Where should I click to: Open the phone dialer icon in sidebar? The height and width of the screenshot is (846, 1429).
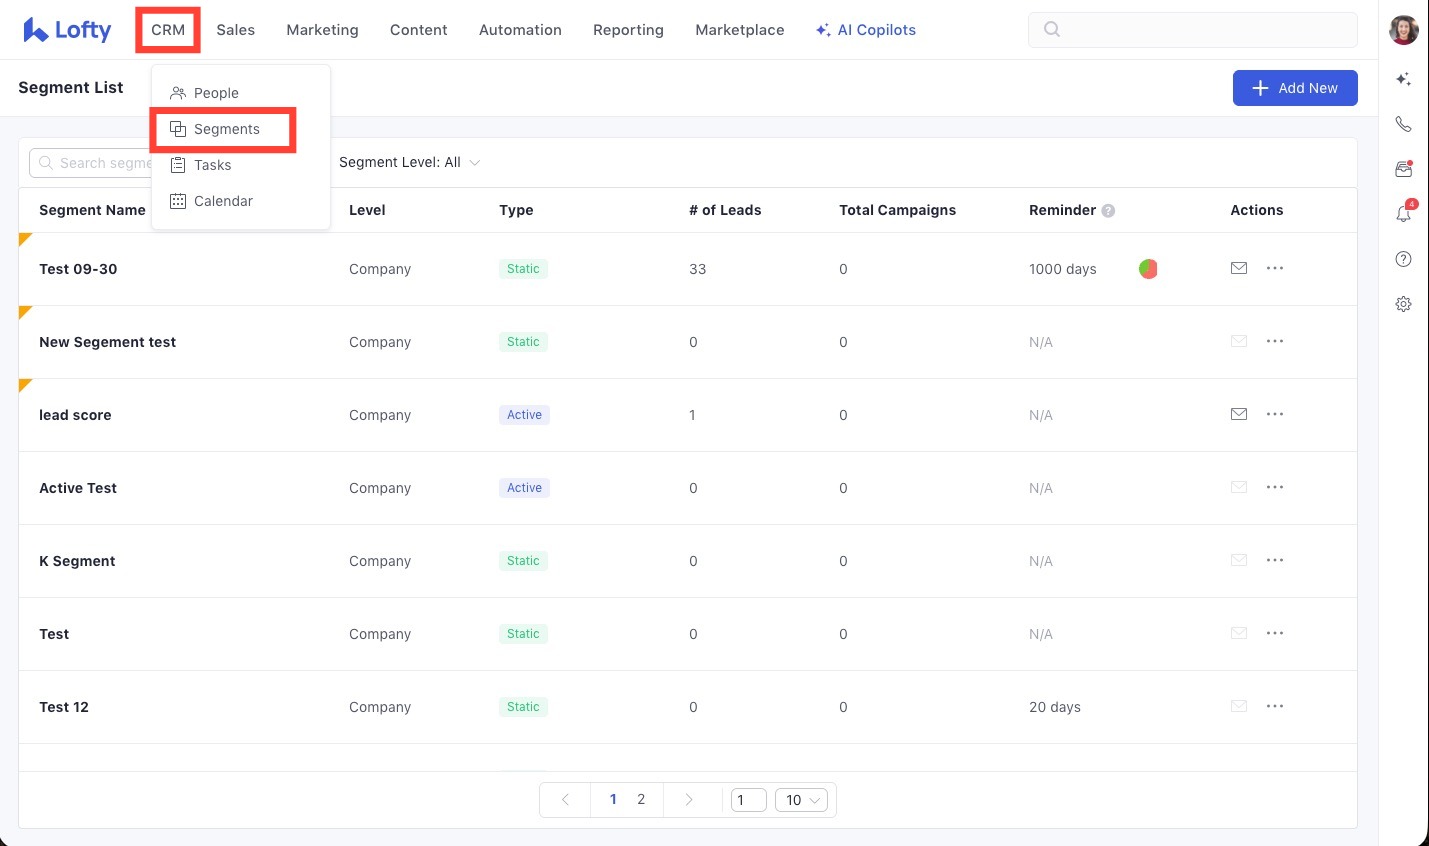click(x=1403, y=124)
